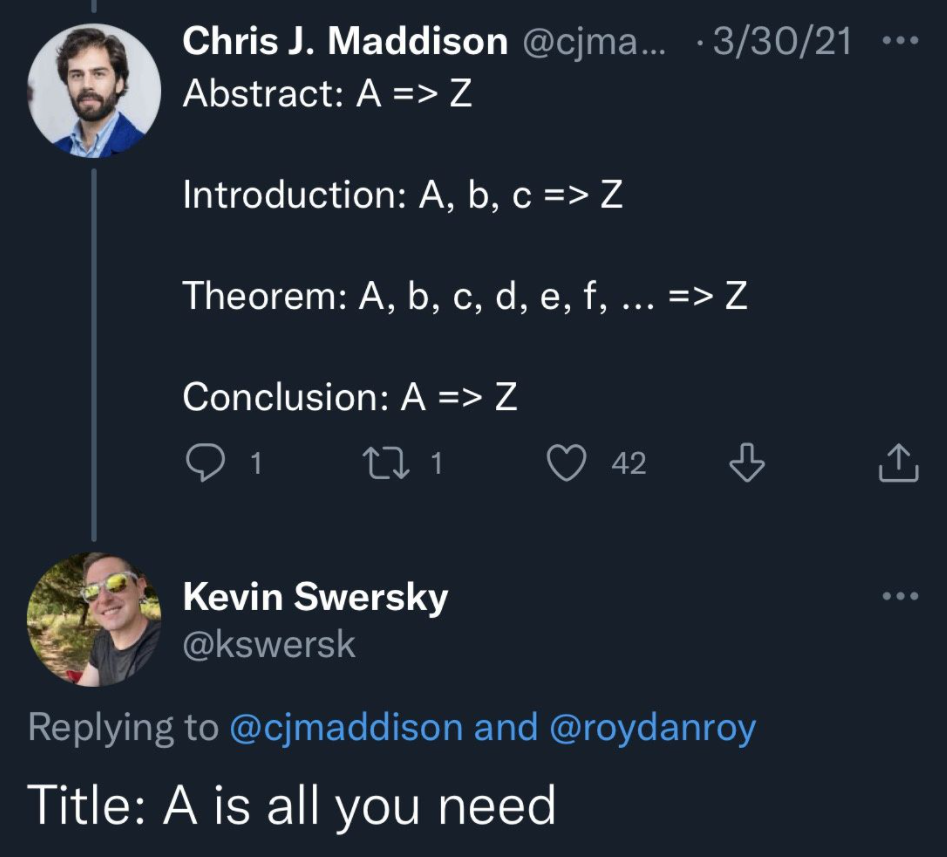The width and height of the screenshot is (947, 857).
Task: Click the Kevin Swersky display name
Action: 315,598
